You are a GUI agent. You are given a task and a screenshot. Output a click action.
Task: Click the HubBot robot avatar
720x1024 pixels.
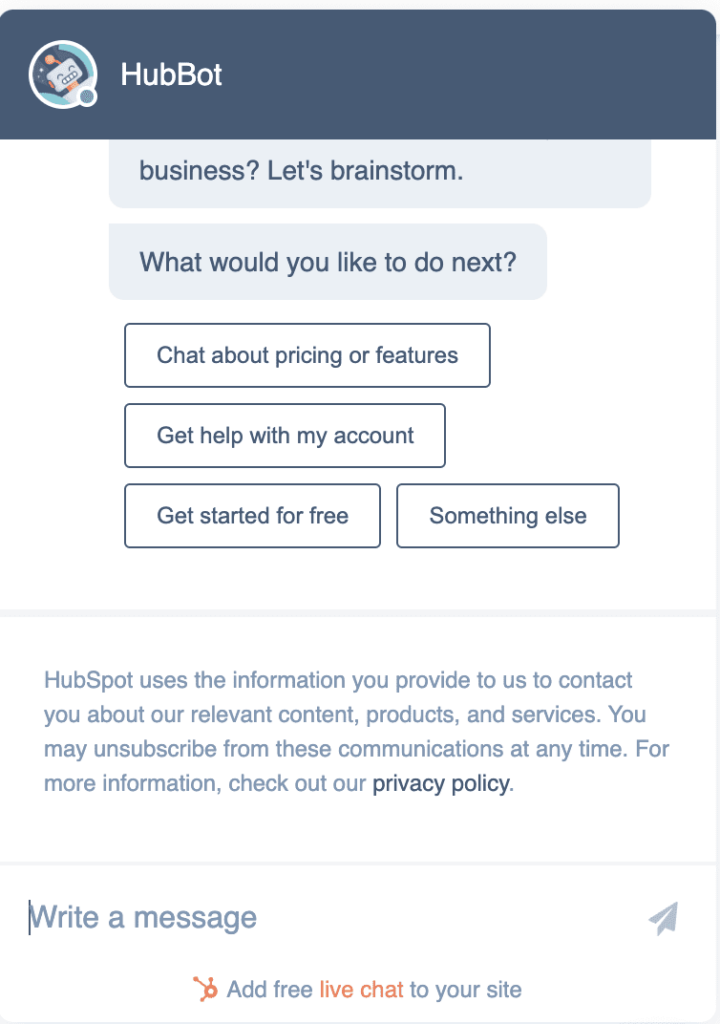[63, 74]
